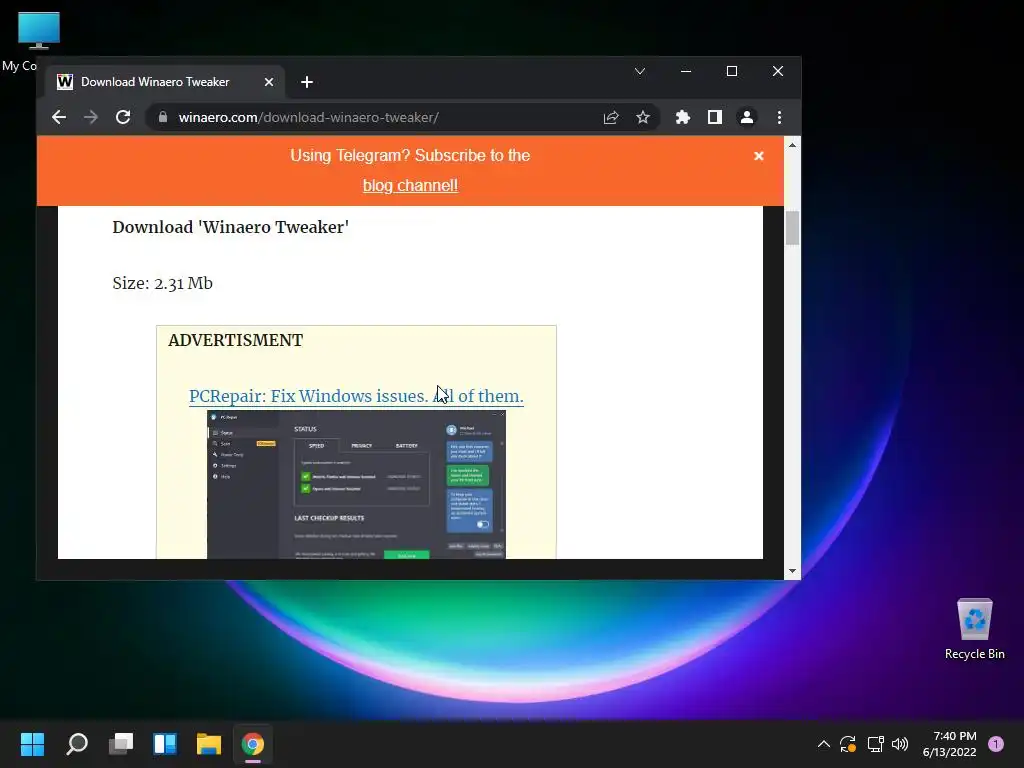
Task: Open Task View on taskbar
Action: (x=121, y=744)
